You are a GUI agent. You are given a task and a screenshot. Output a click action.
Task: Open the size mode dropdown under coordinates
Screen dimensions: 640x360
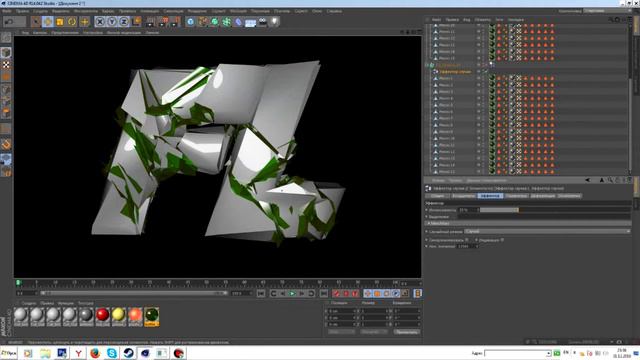click(x=373, y=332)
